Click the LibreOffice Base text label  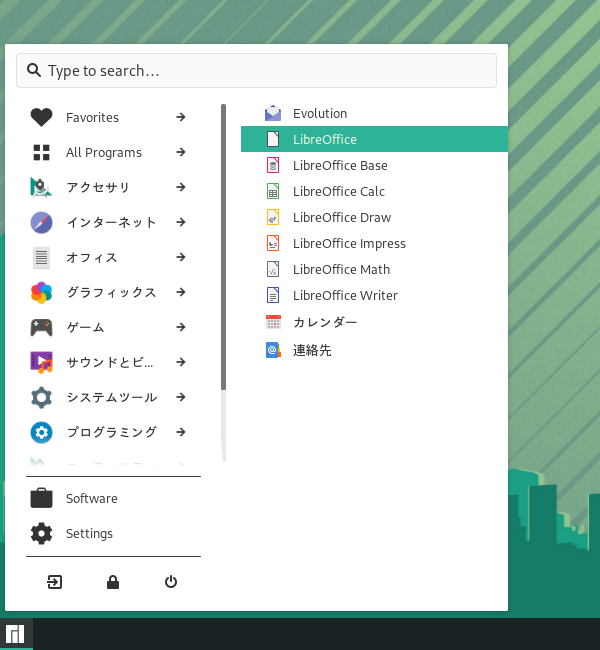point(340,165)
